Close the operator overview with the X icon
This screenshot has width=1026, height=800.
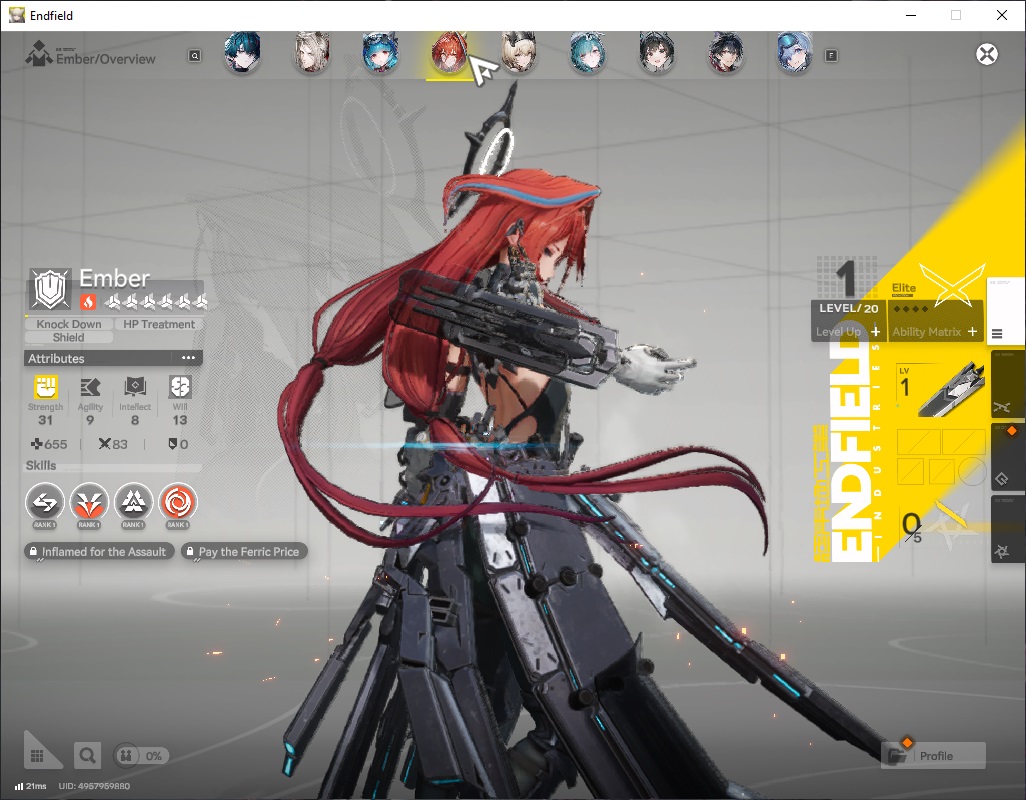(x=987, y=54)
